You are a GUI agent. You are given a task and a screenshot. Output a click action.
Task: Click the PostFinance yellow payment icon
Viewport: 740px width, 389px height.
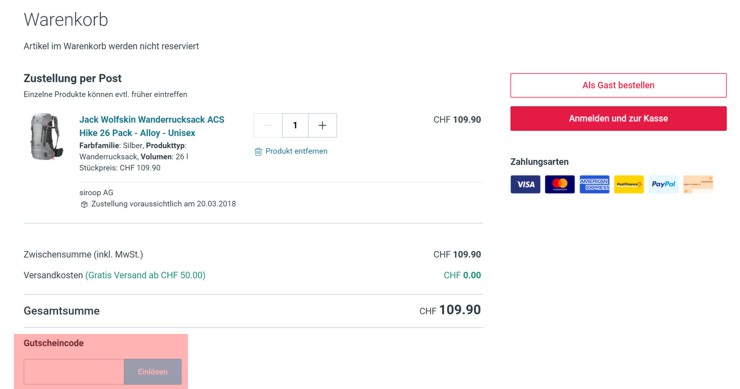click(629, 185)
